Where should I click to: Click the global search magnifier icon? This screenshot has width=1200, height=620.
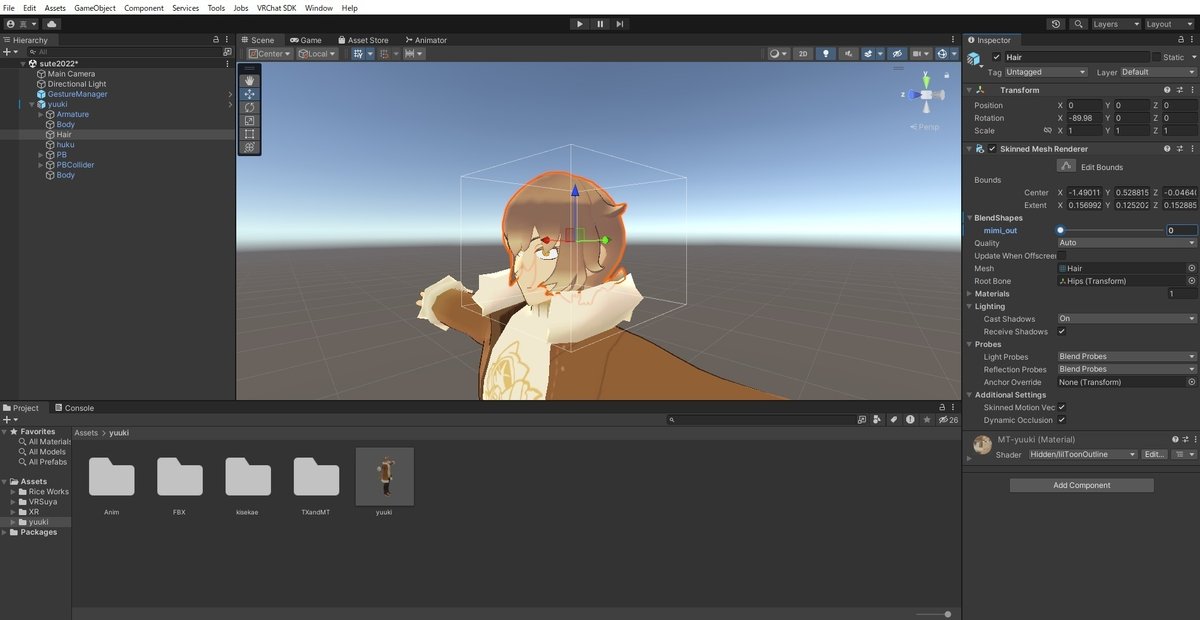1079,23
